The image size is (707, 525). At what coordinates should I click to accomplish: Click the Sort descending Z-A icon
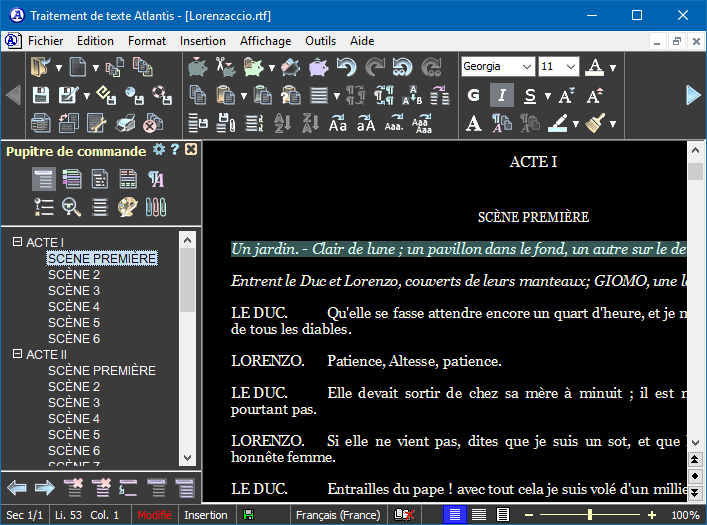[x=311, y=123]
